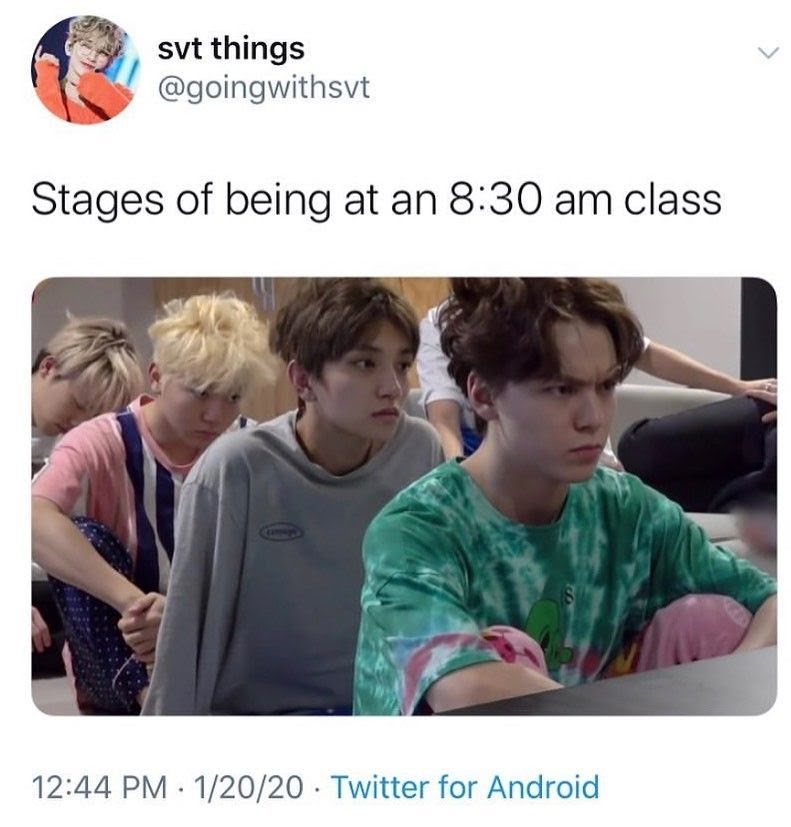Open the attached photo in the tweet
Screen dimensions: 791x827
point(404,496)
